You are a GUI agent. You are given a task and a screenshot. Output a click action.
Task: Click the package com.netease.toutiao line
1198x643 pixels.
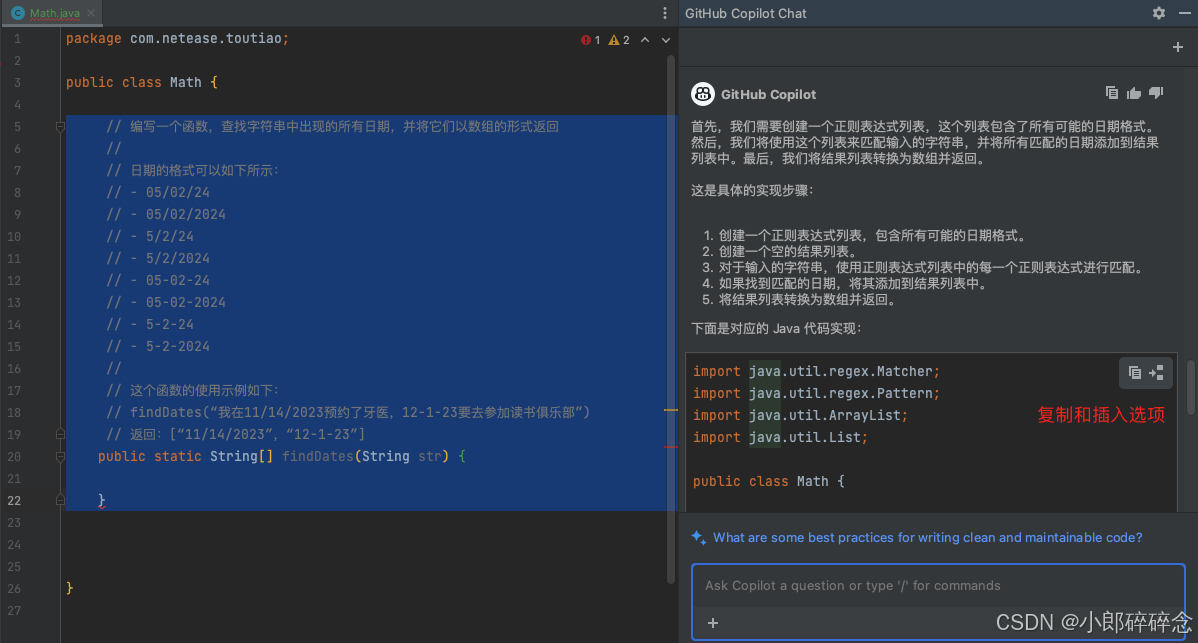[x=177, y=38]
